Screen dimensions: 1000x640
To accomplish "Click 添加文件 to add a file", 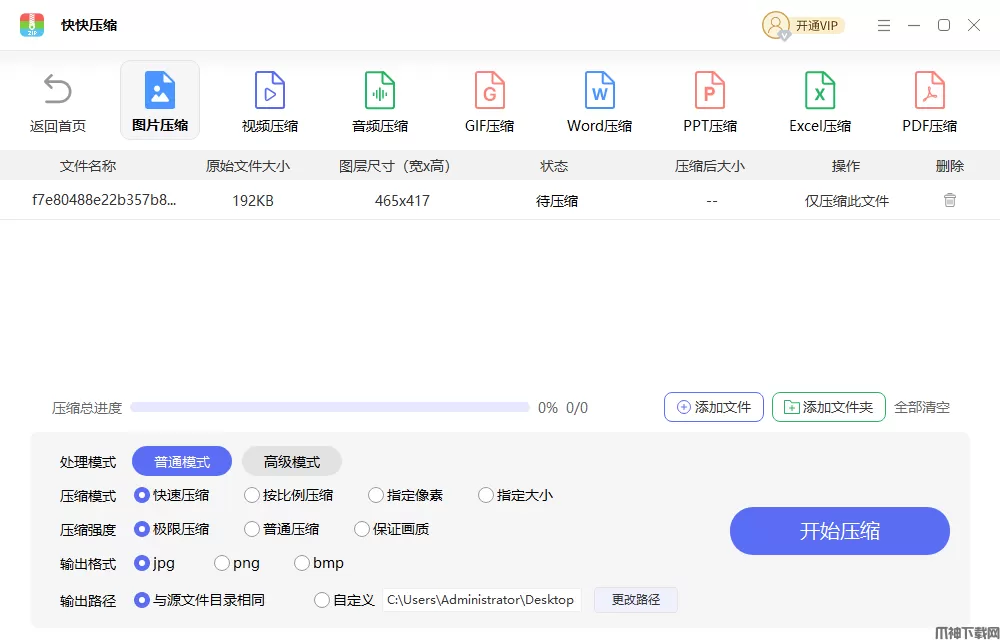I will point(714,407).
